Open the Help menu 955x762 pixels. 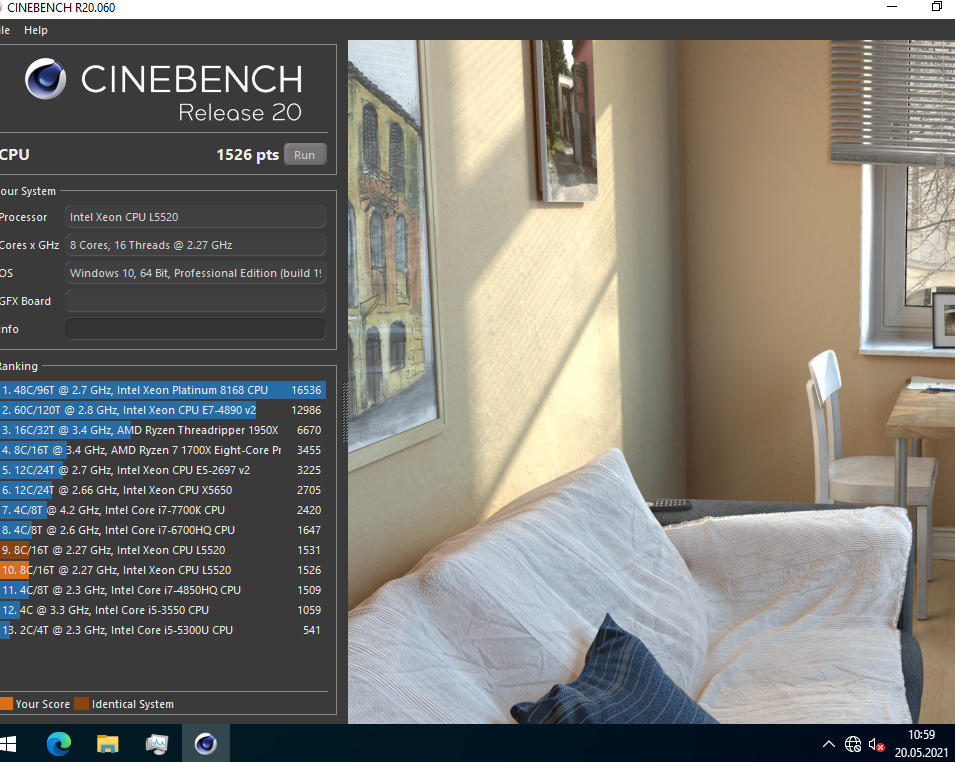coord(35,30)
